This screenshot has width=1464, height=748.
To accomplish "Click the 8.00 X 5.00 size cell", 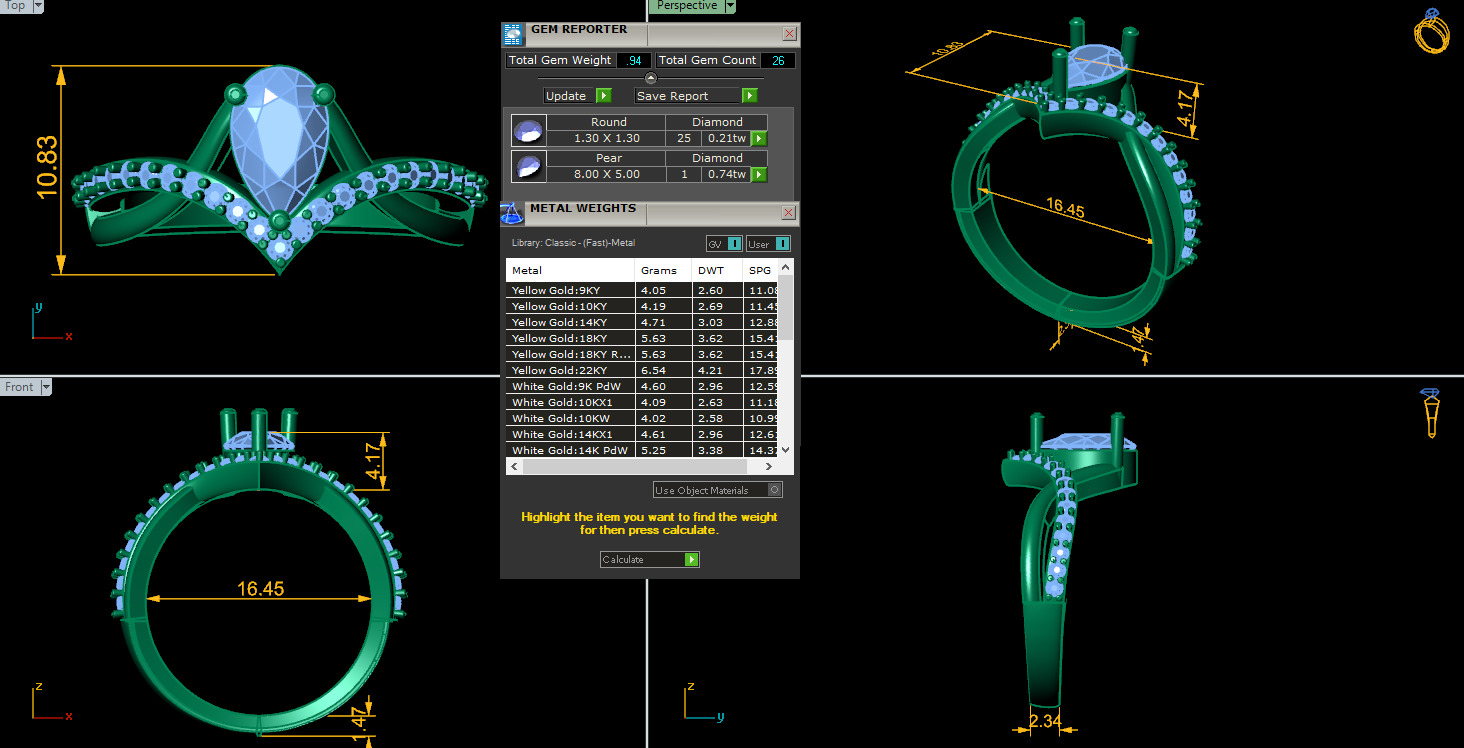I will click(x=608, y=175).
